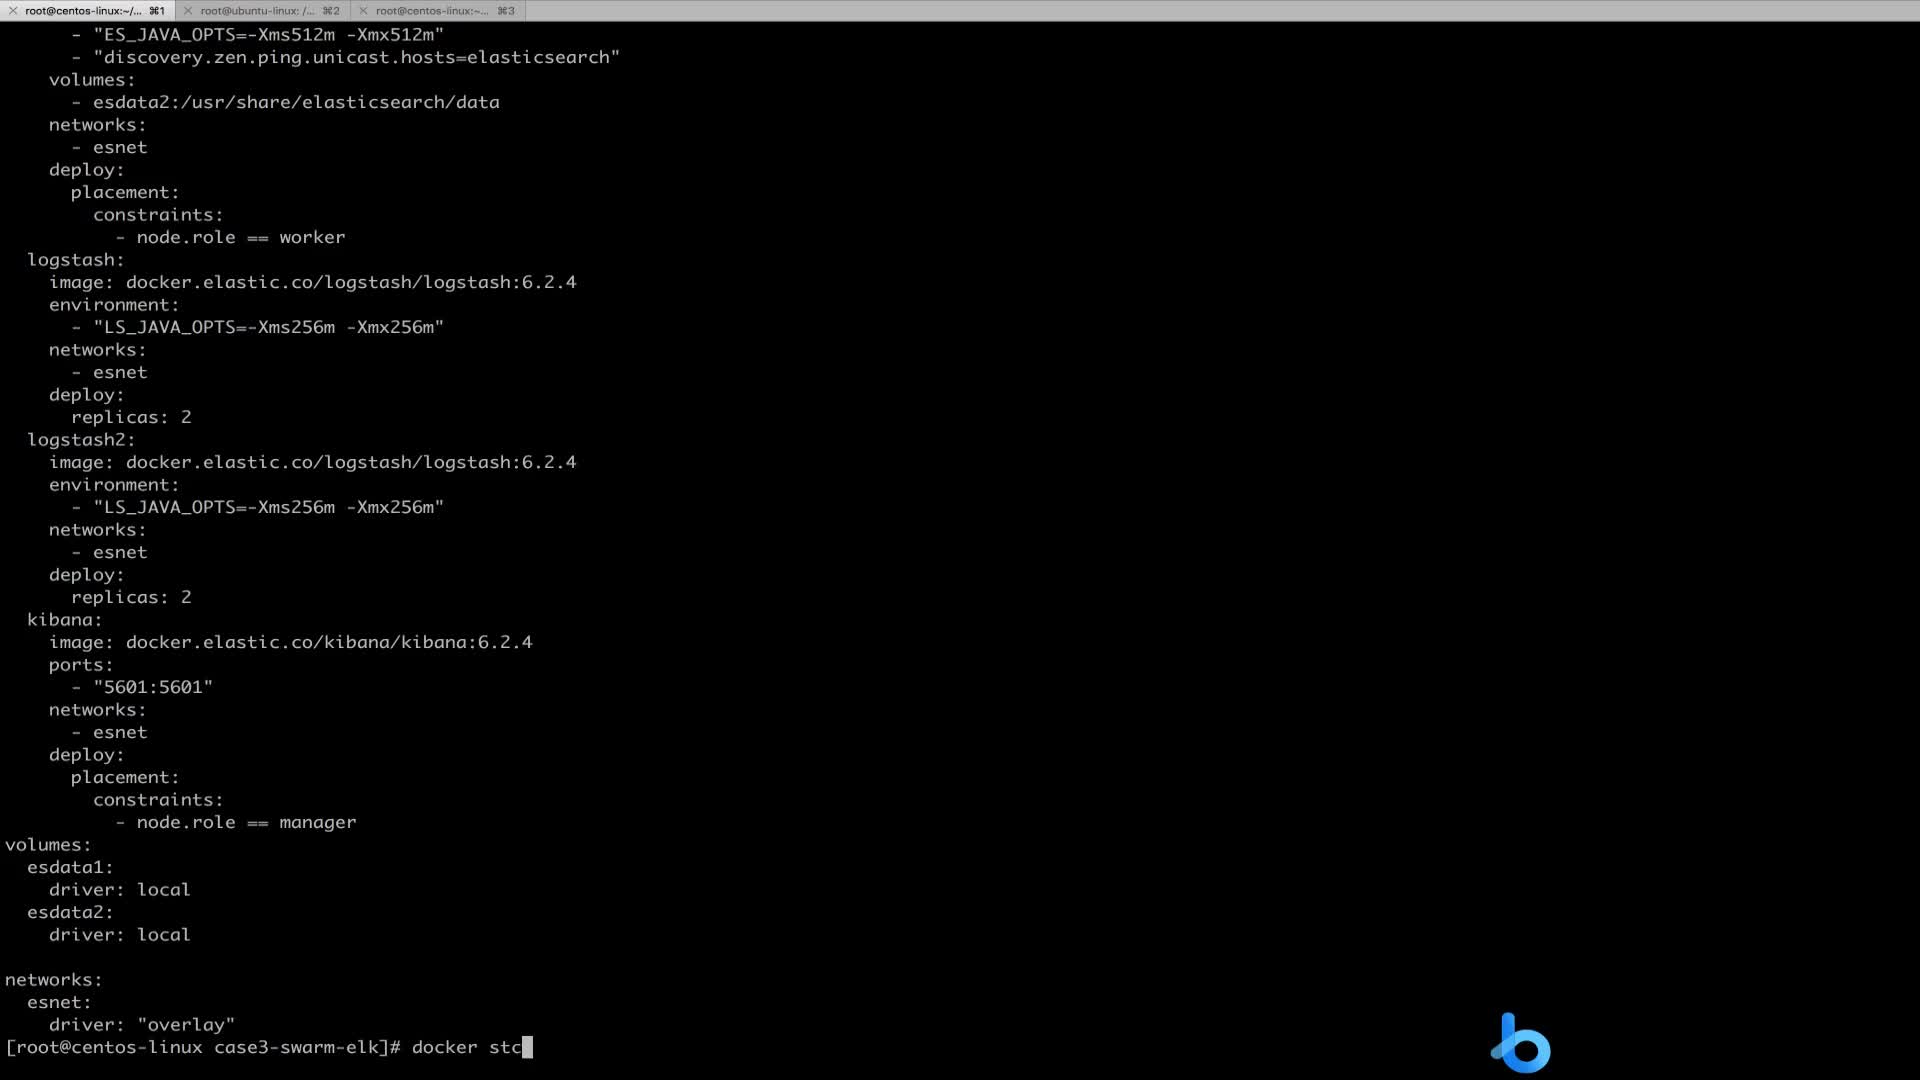Switch to the root@ubuntu-linux tab ⌘2
1920x1080 pixels.
(263, 11)
